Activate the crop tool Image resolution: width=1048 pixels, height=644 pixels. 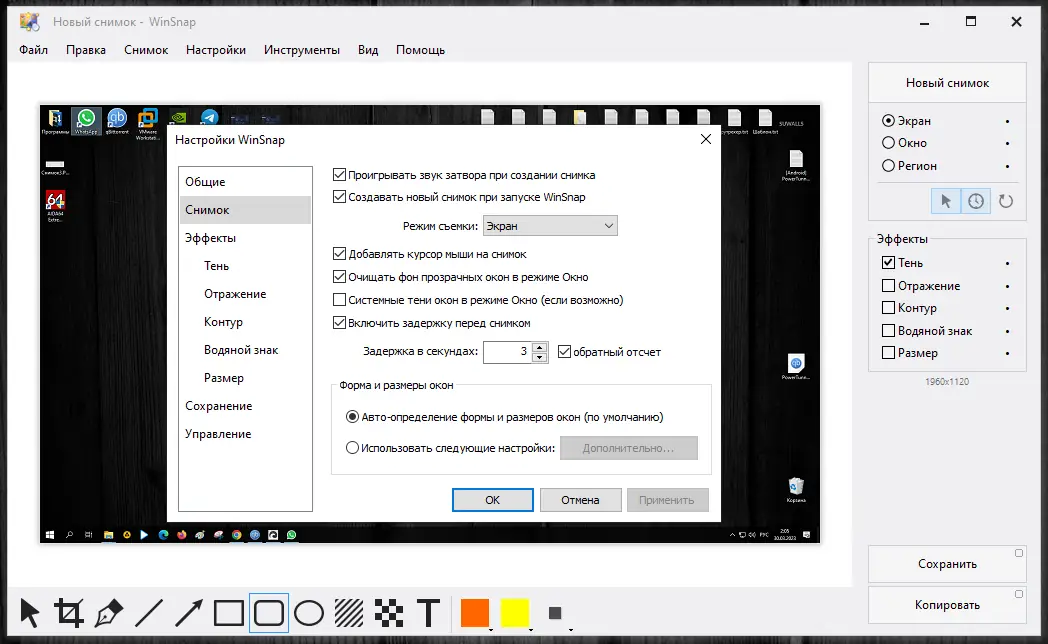pos(66,612)
